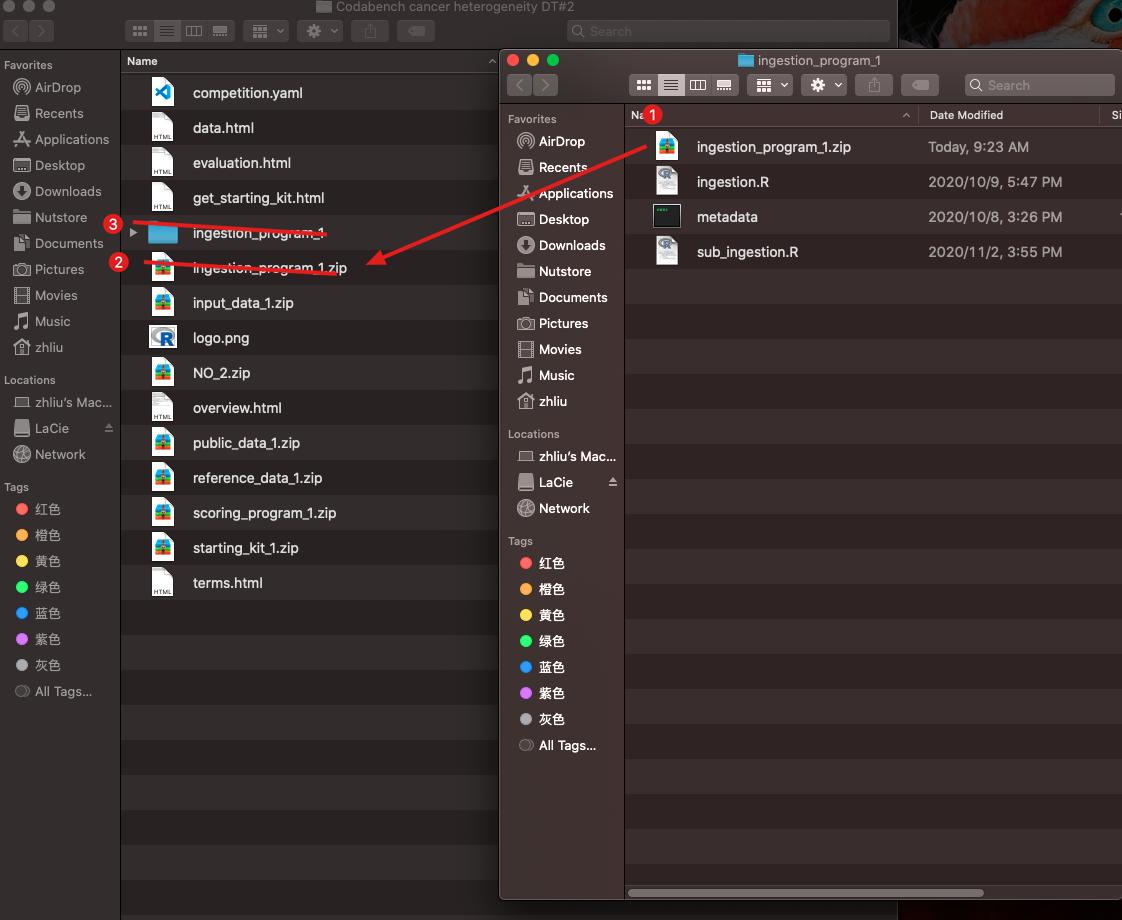
Task: Select the red 红色 tag in front sidebar
Action: point(551,563)
